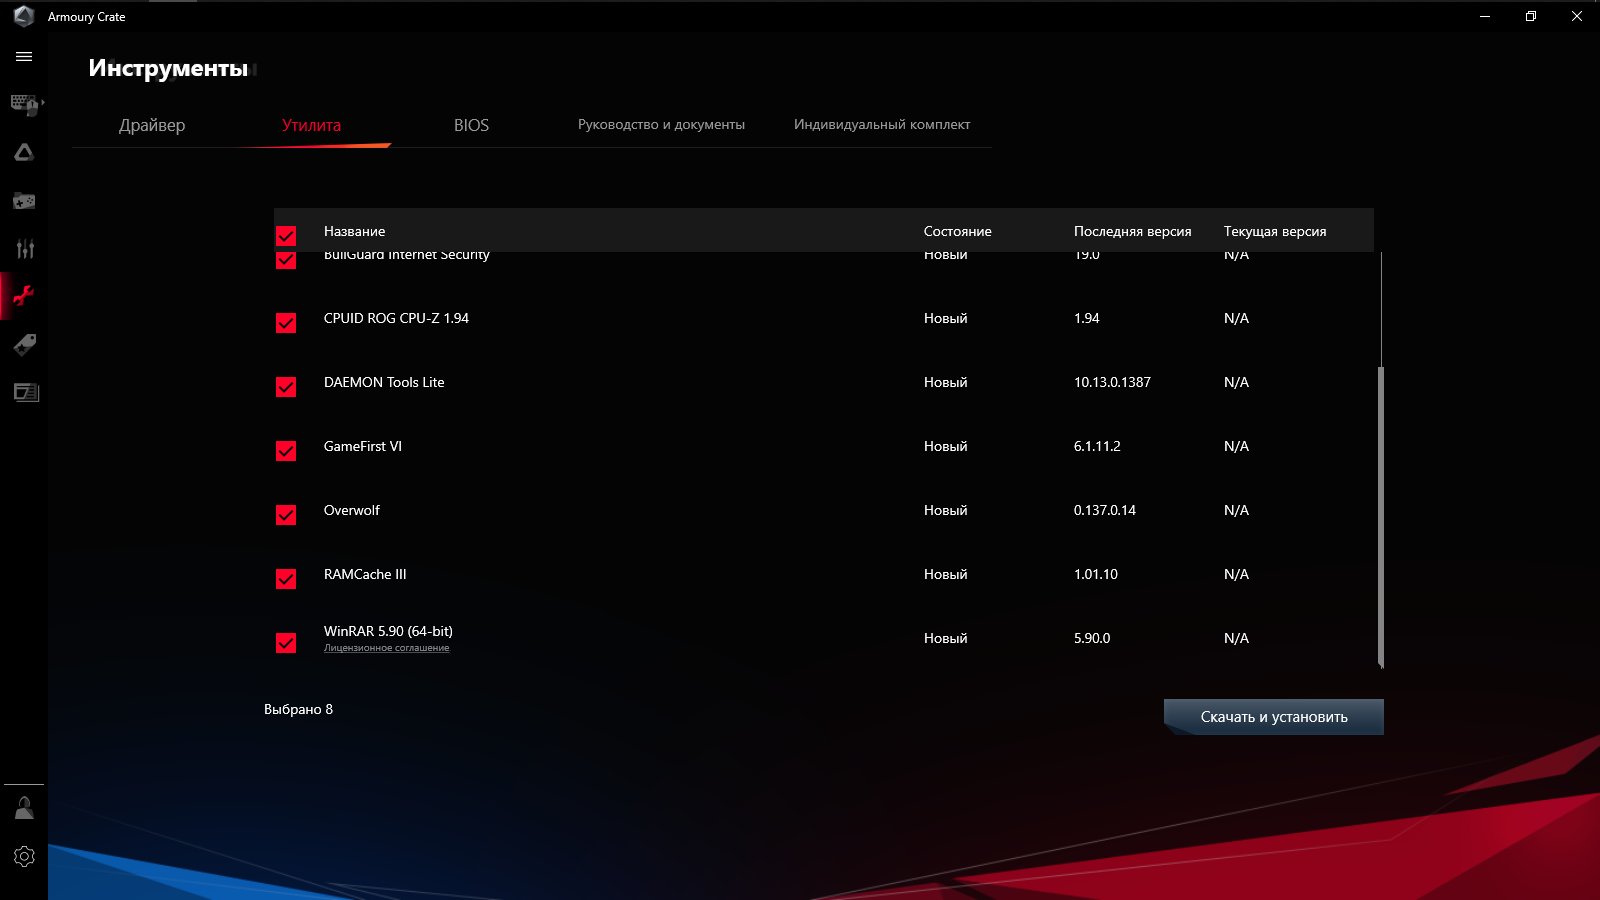Select the red wrench Tools icon
Viewport: 1600px width, 900px height.
coord(24,296)
